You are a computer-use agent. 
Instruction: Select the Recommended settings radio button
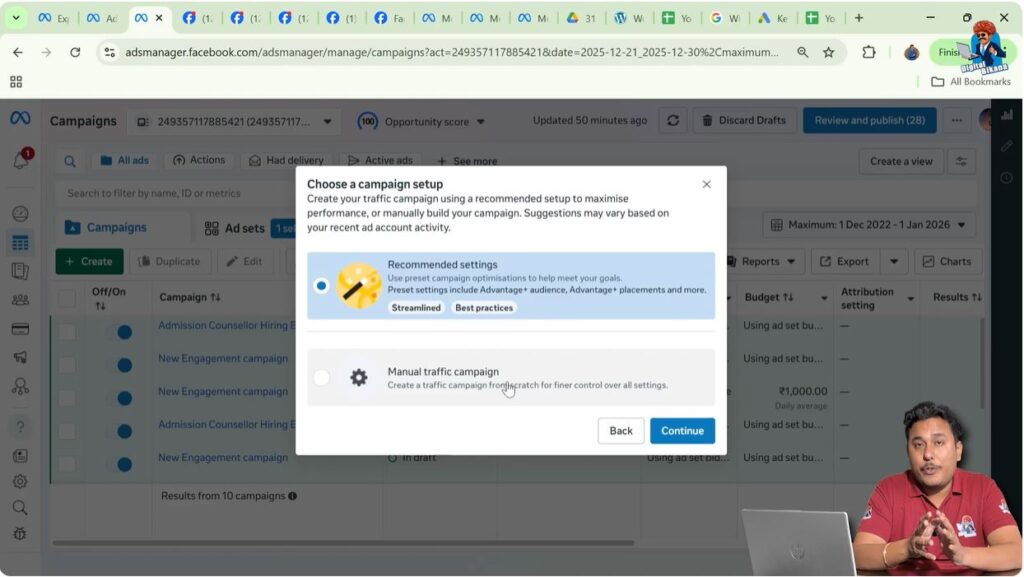[x=321, y=284]
